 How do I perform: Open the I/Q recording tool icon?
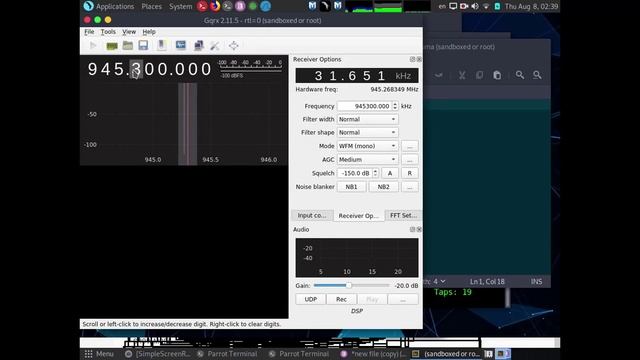tap(162, 45)
